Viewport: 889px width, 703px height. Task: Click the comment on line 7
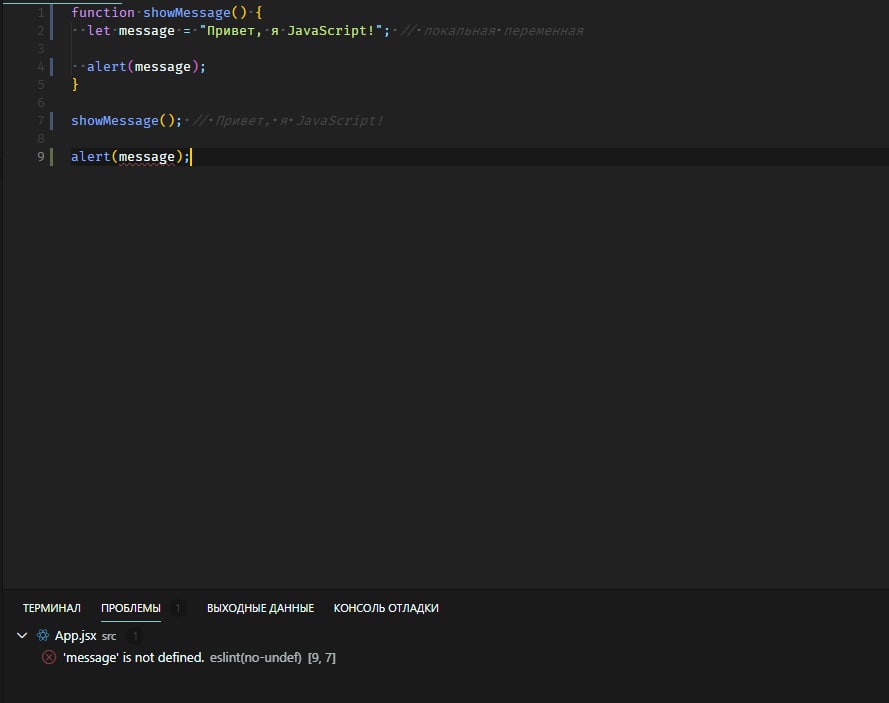[x=287, y=121]
